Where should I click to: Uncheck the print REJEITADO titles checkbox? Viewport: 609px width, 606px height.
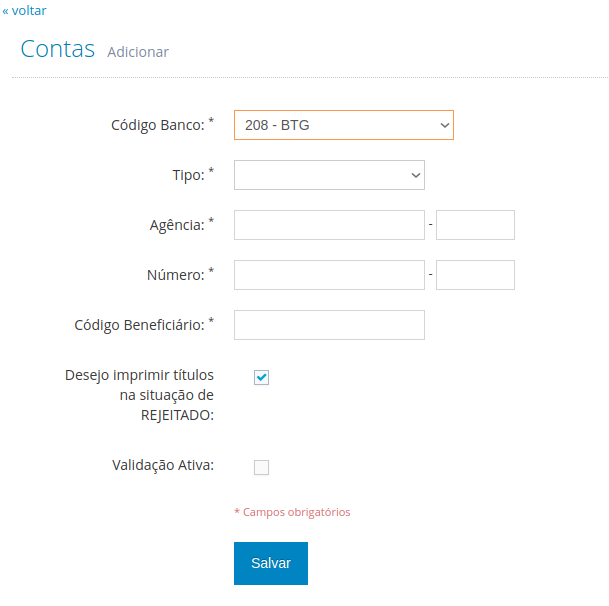(261, 377)
